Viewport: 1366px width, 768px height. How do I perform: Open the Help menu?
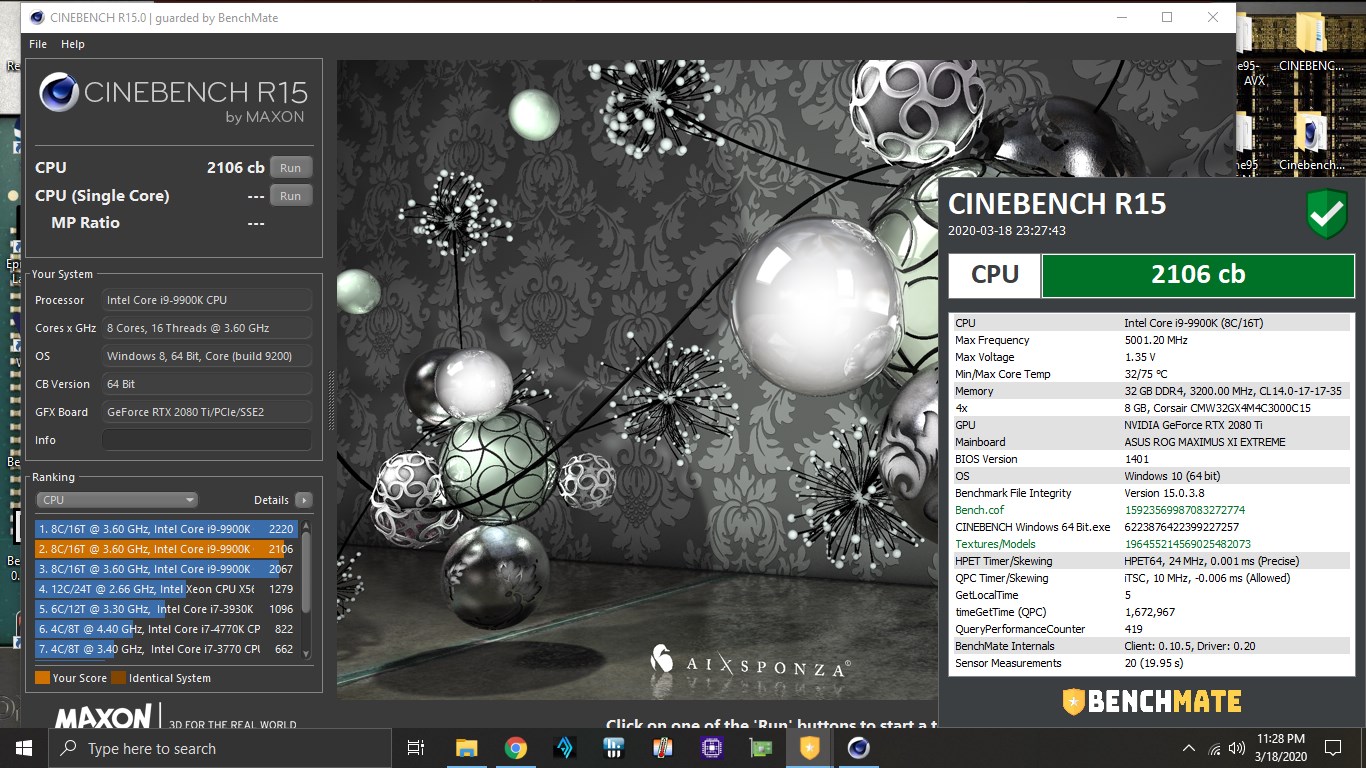[73, 44]
